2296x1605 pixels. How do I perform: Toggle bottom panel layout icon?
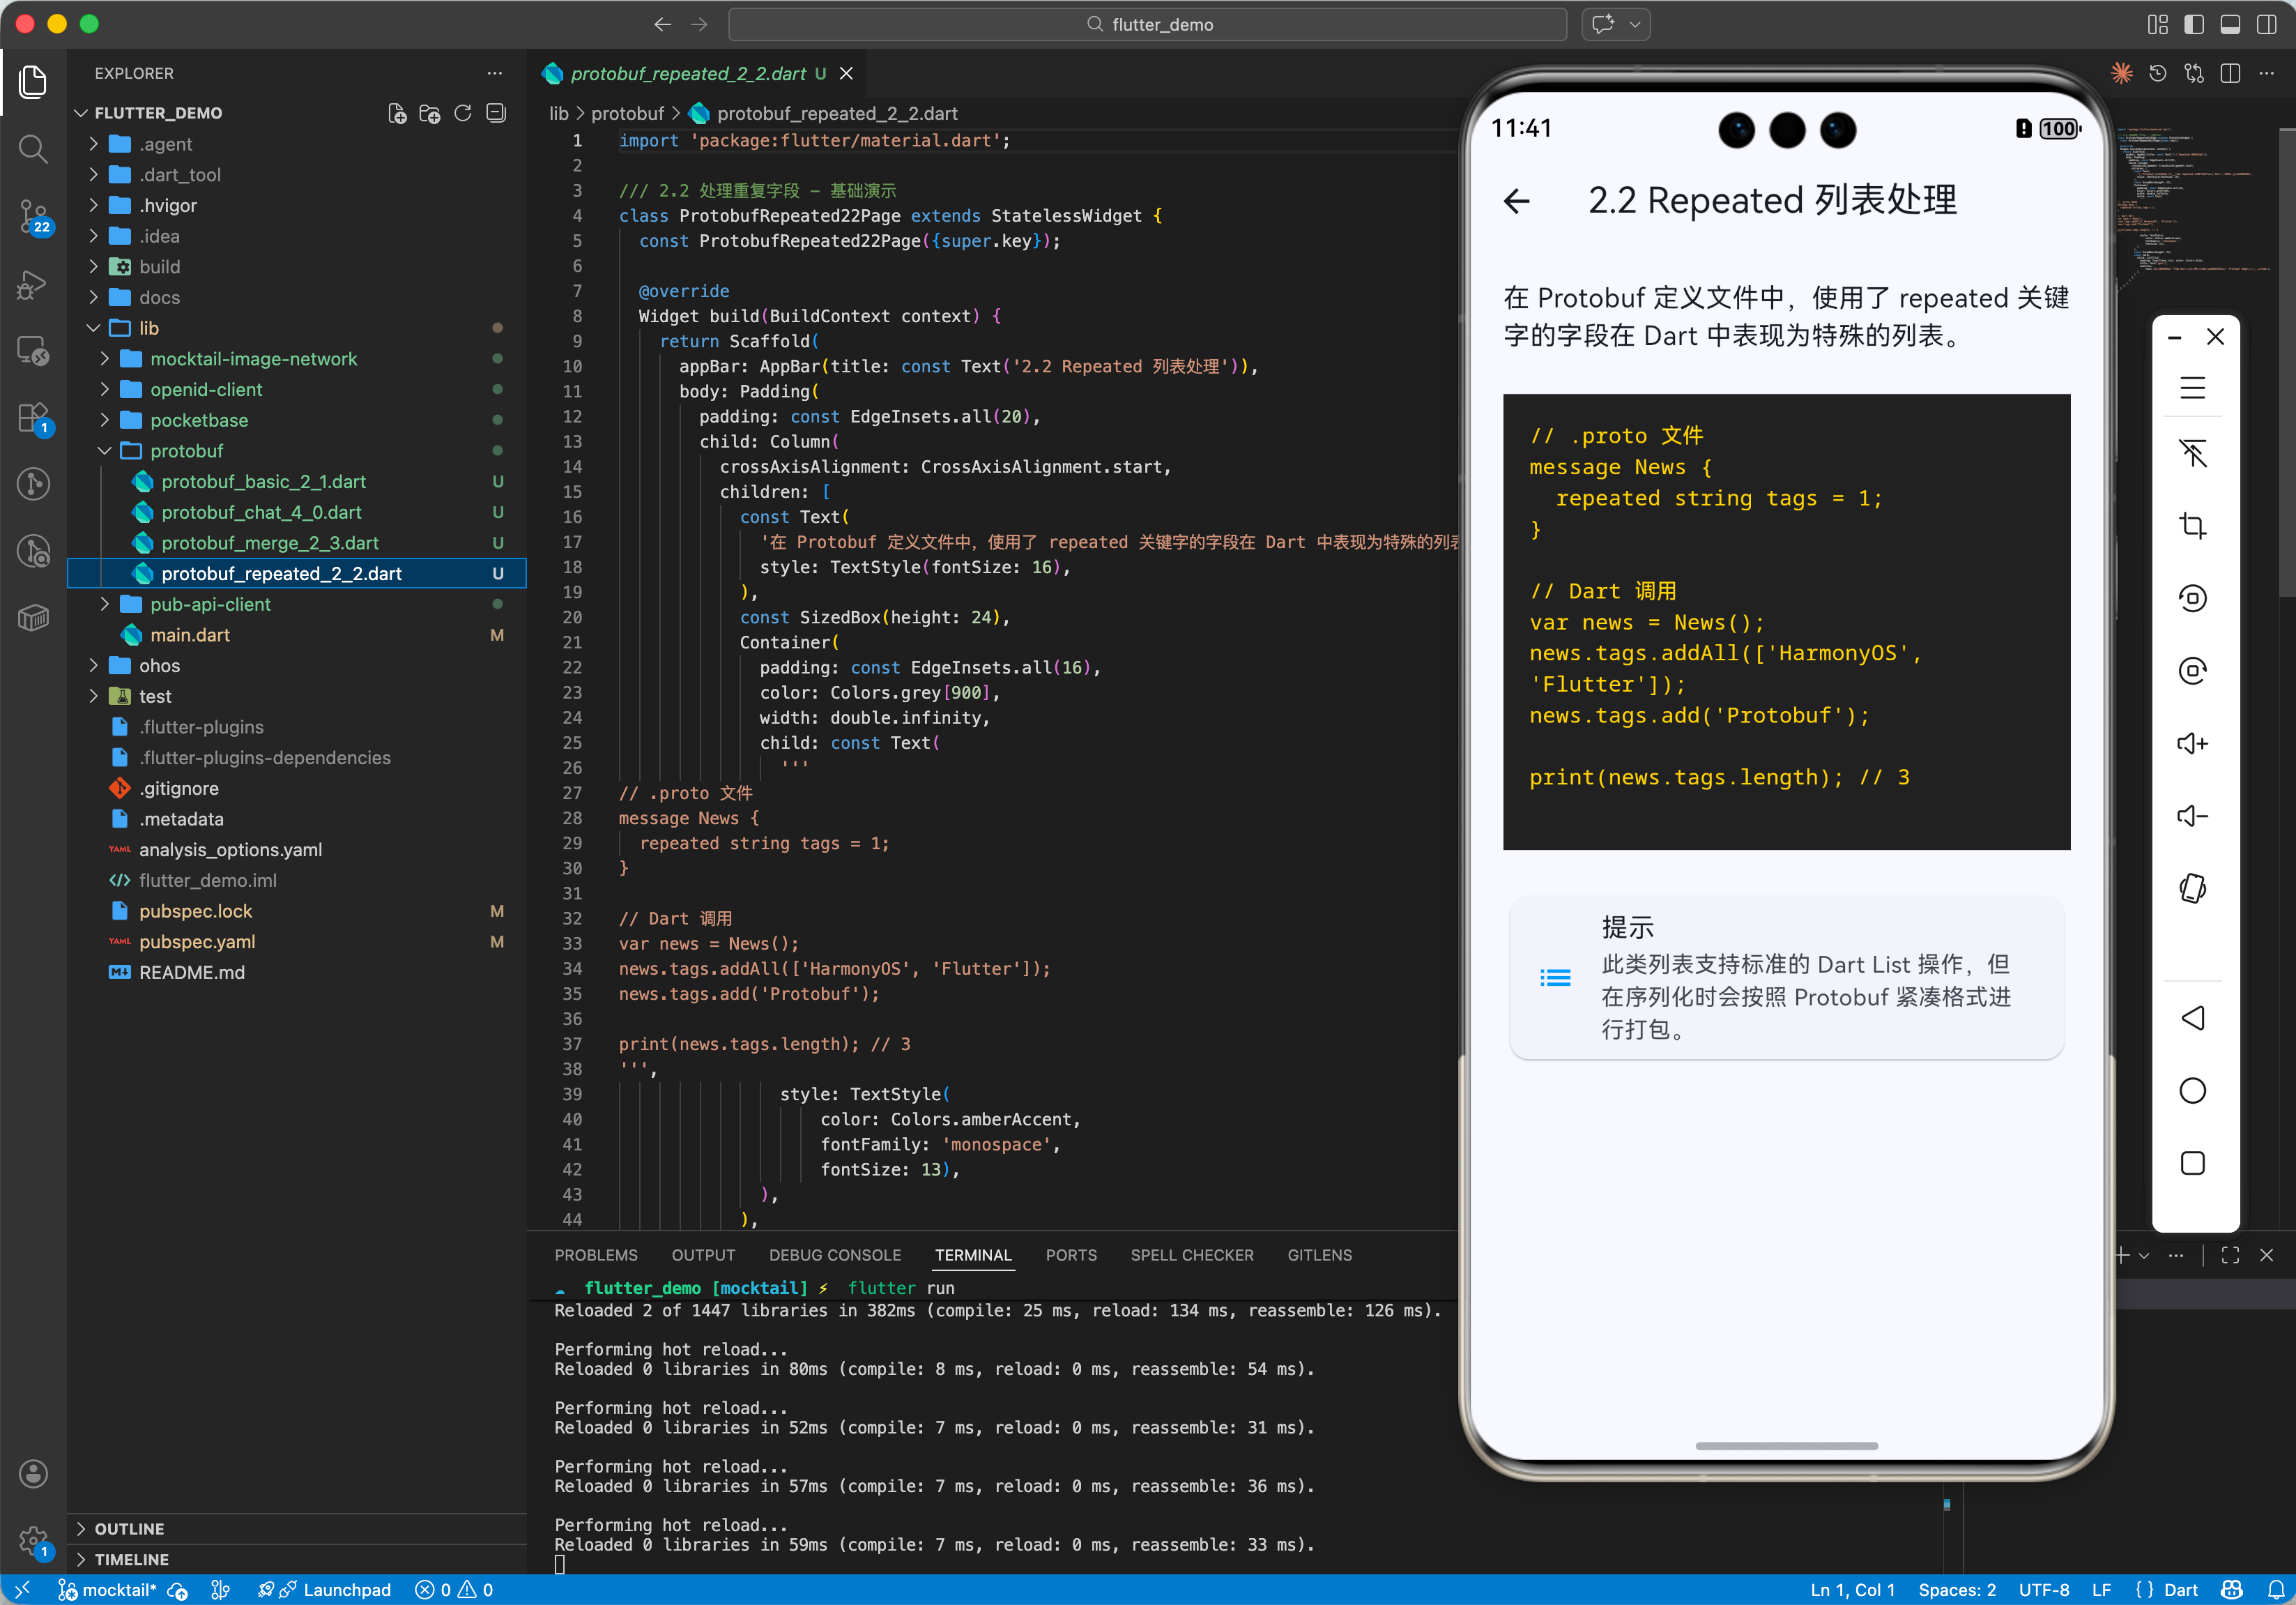2230,24
